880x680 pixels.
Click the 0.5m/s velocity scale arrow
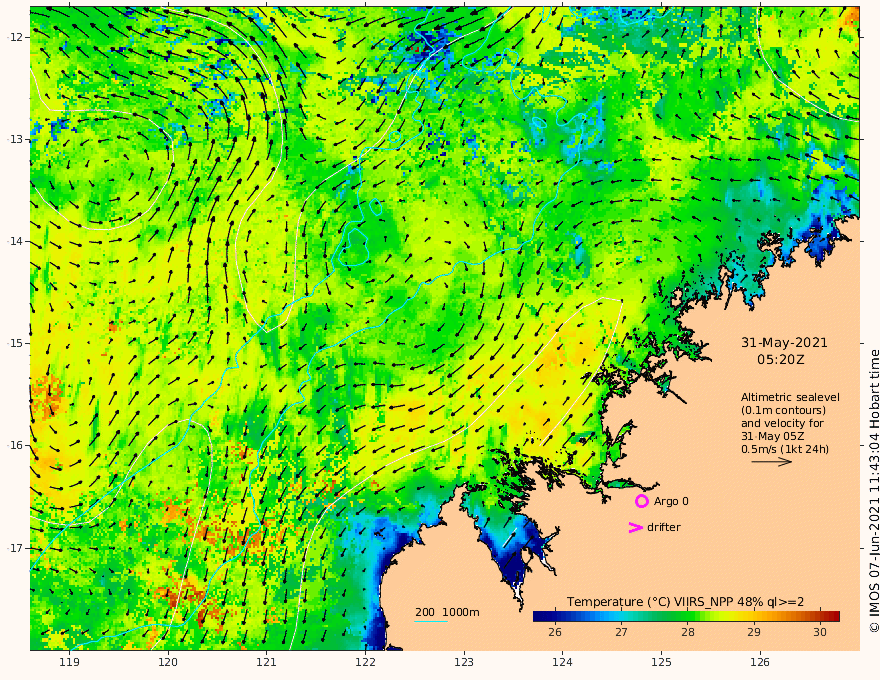(772, 462)
